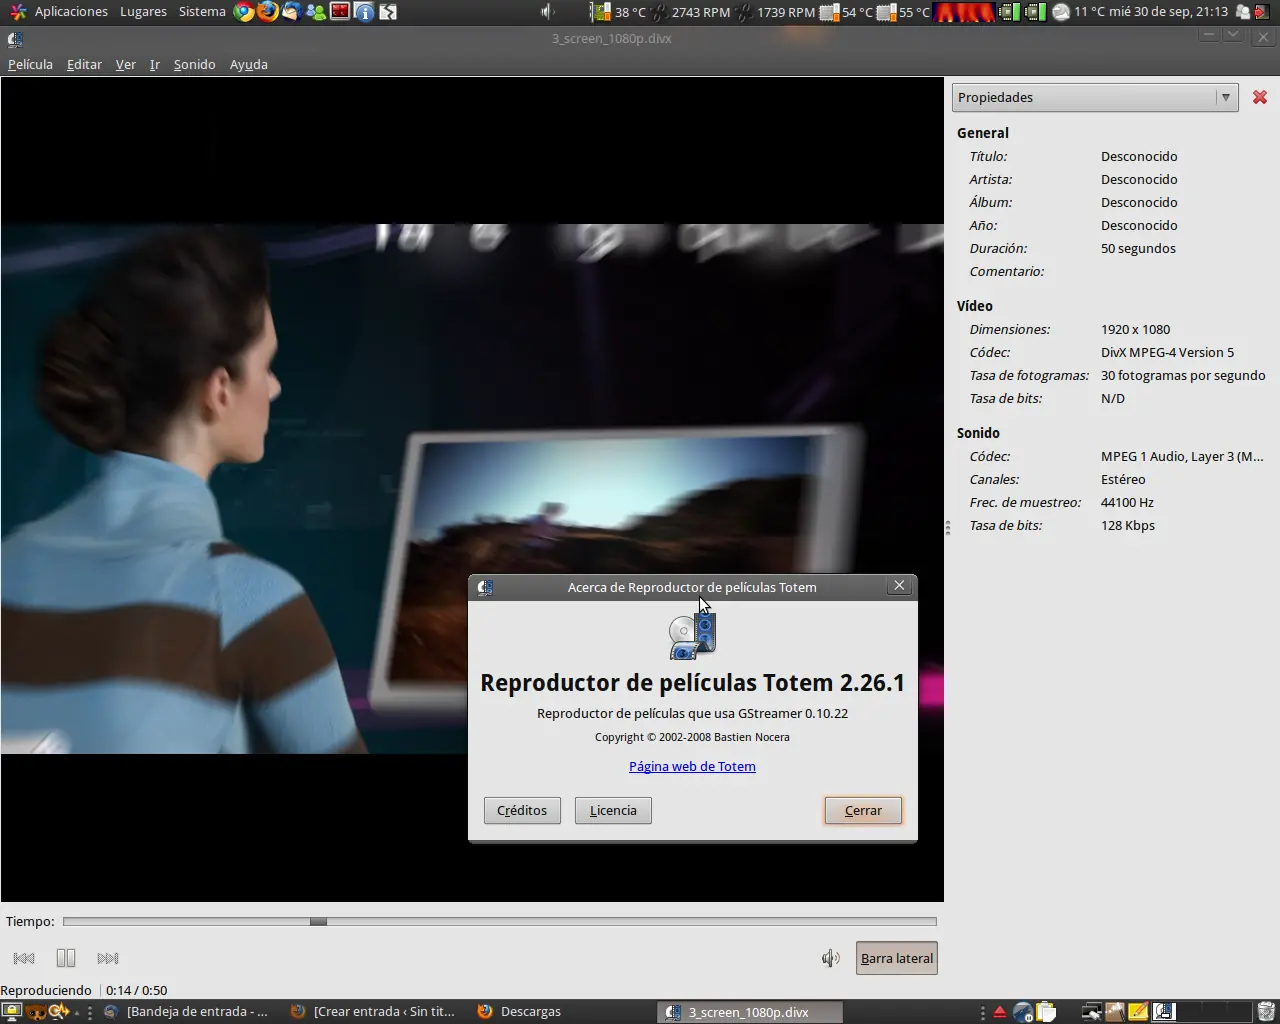Click the 50 segundos duration value
1280x1024 pixels.
(x=1138, y=248)
